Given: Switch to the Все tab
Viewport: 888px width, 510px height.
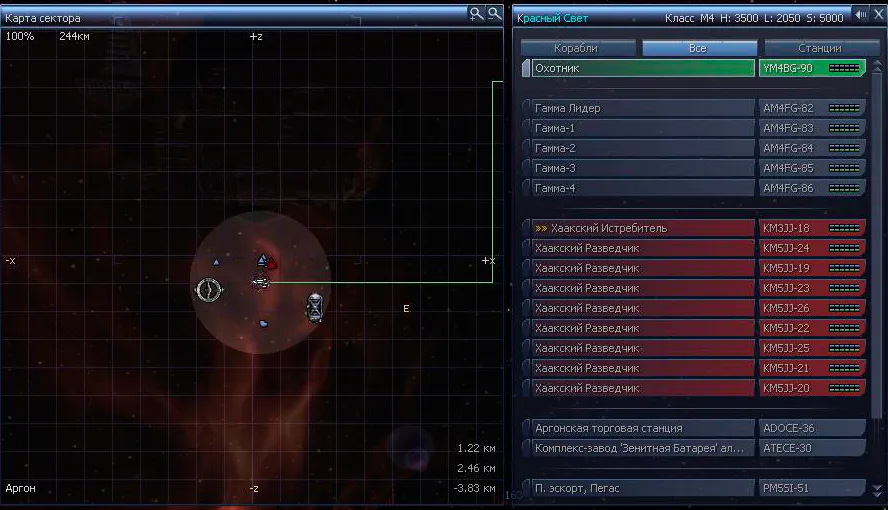Looking at the screenshot, I should click(699, 48).
